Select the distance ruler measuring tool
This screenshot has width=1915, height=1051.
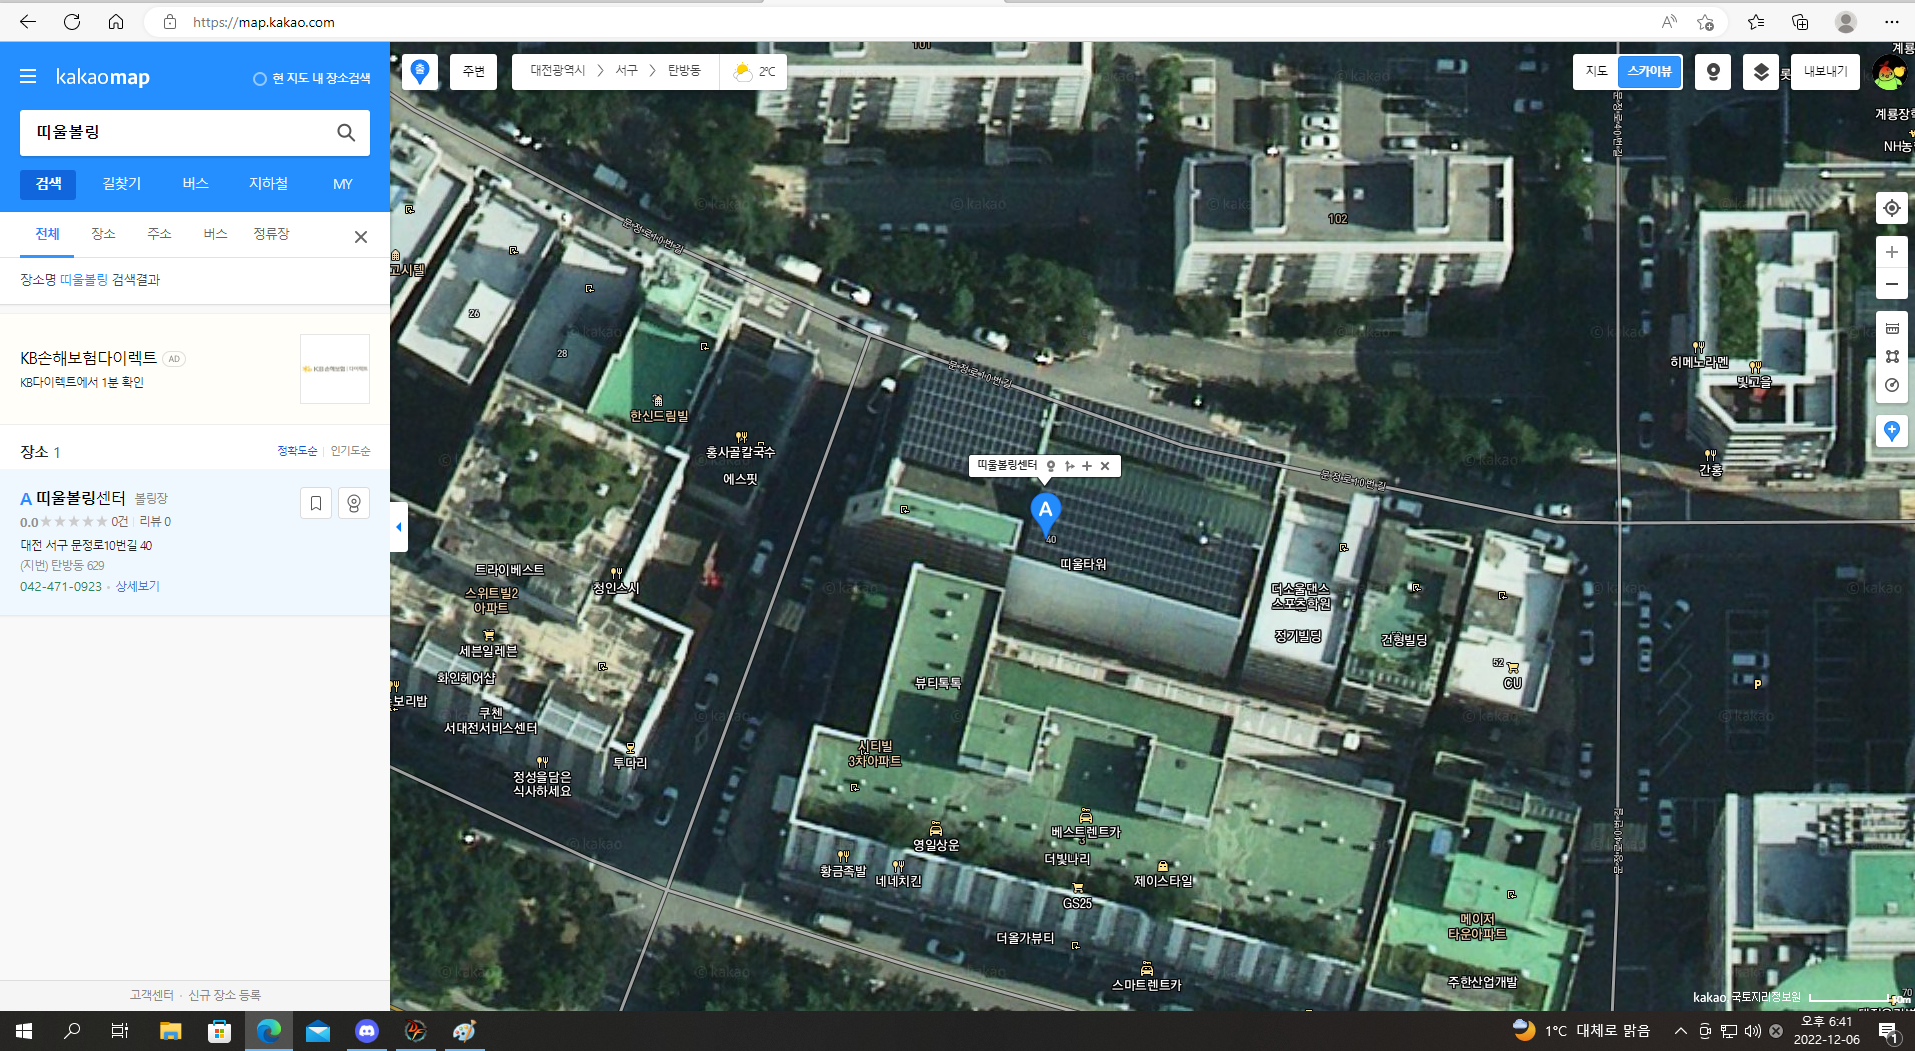click(x=1891, y=328)
